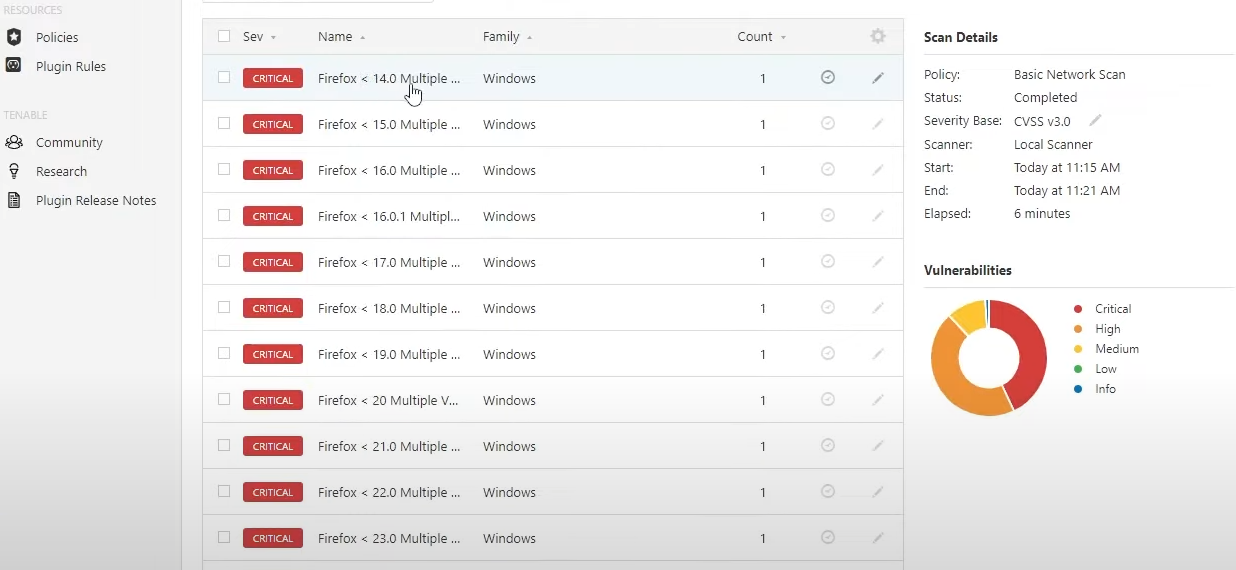Check the Firefox < 16.0 row checkbox
Screen dimensions: 1236x570
[x=224, y=169]
